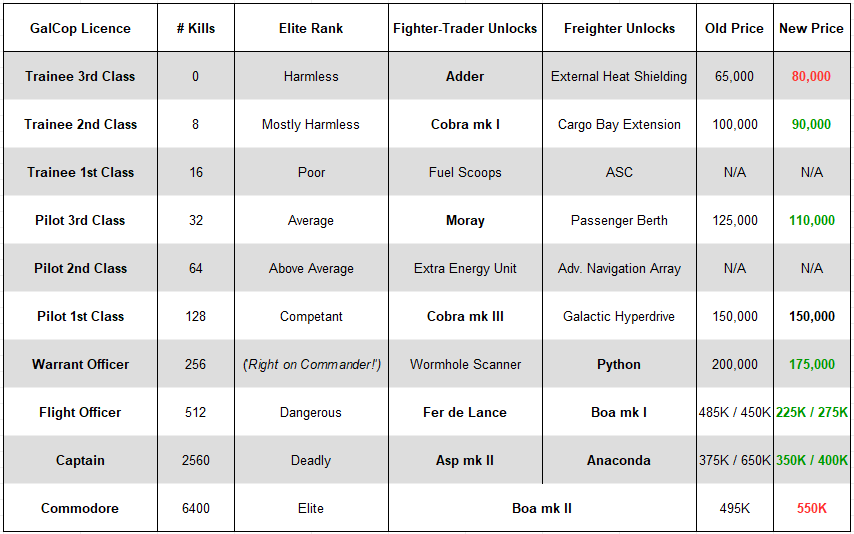Click the Fighter-Trader Unlocks column header
854x534 pixels.
click(x=465, y=28)
